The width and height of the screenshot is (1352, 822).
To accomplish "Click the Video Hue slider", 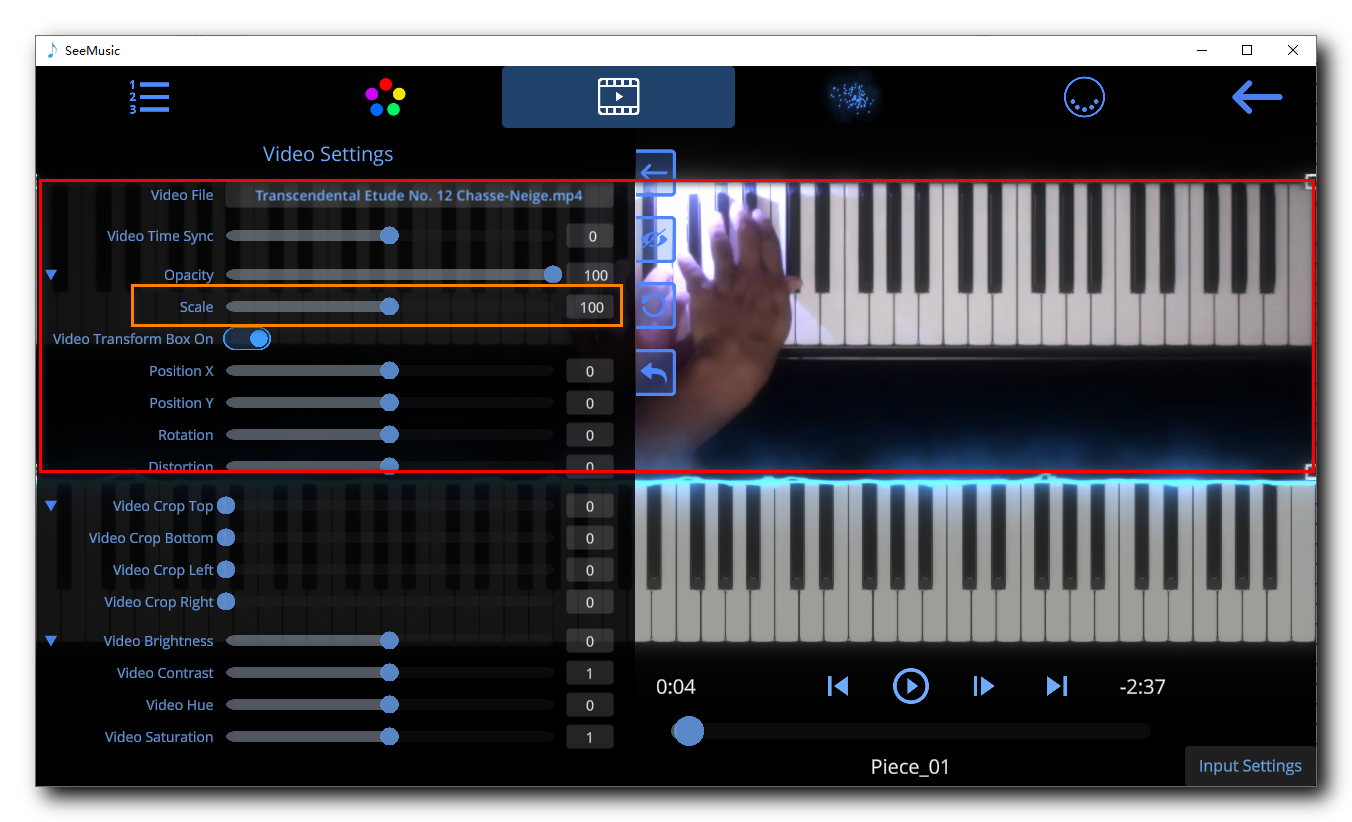I will [x=390, y=705].
